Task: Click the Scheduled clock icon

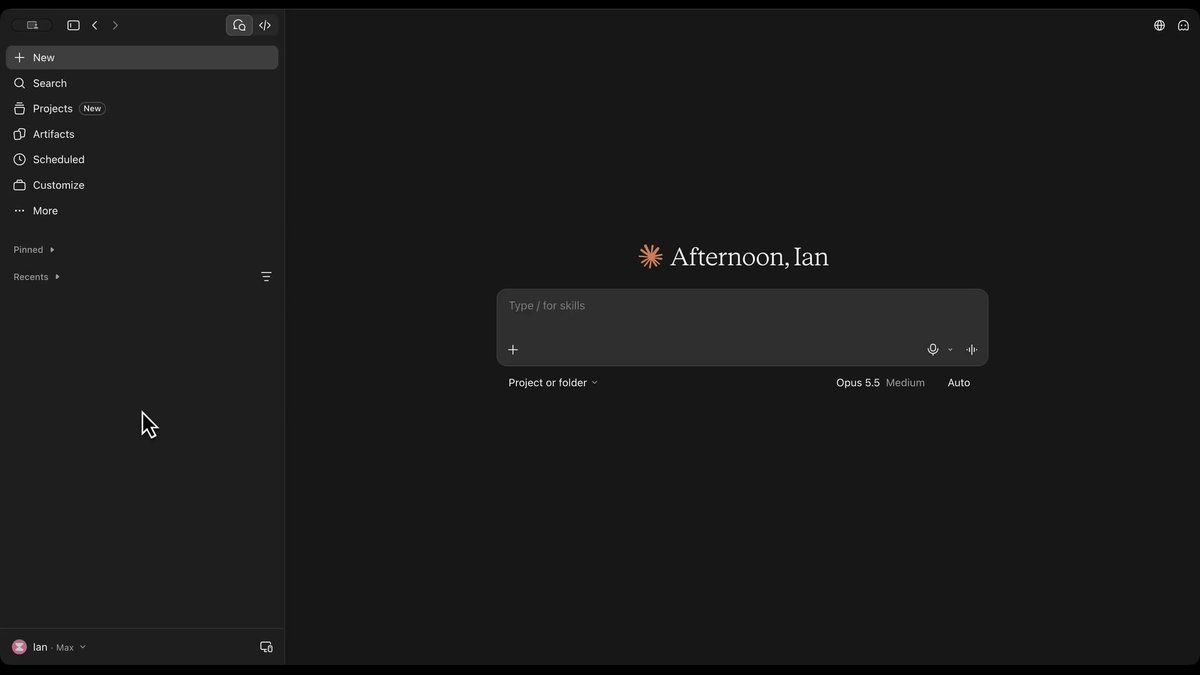Action: 19,160
